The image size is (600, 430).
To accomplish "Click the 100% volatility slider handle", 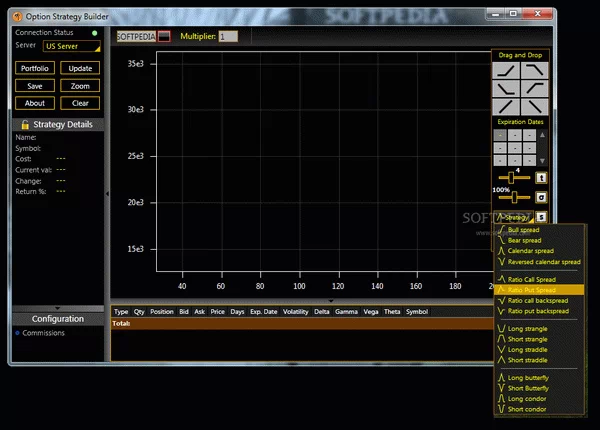I will pos(514,197).
